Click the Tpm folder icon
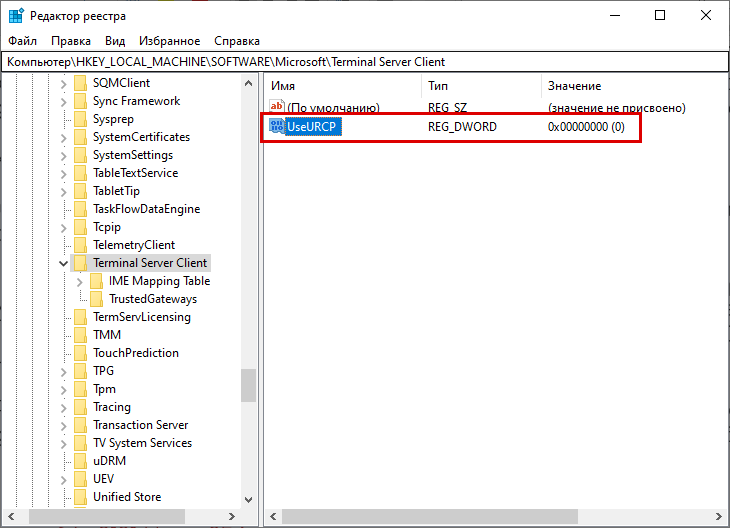 tap(81, 389)
